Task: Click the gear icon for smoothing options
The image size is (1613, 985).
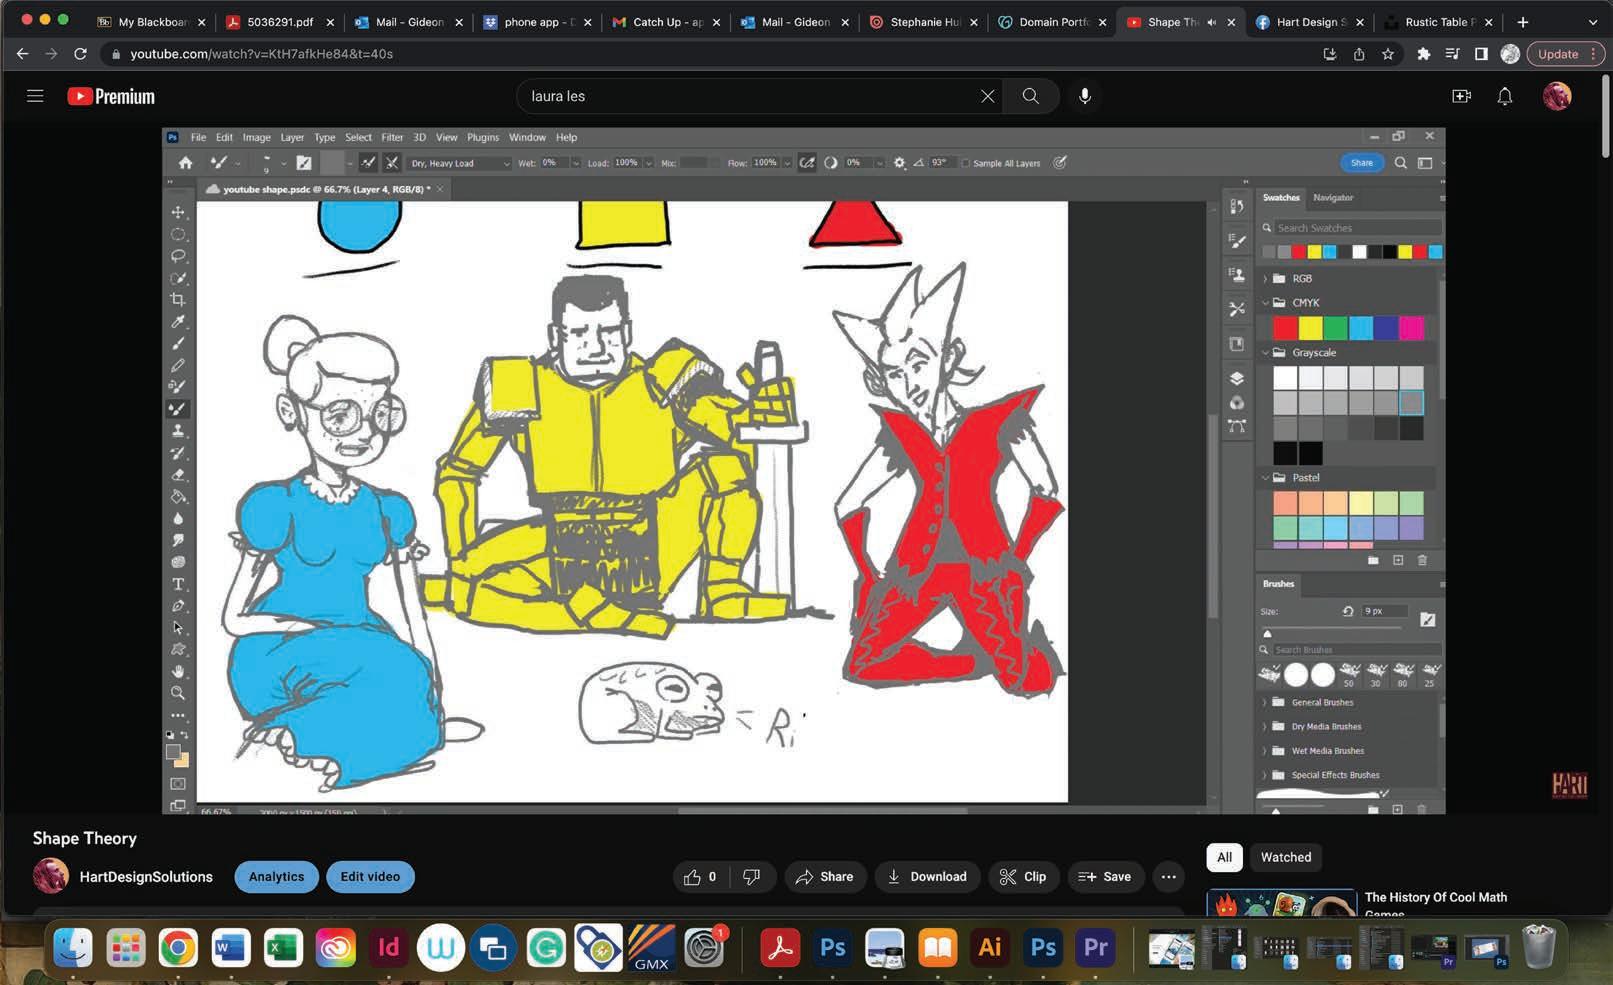Action: [899, 163]
